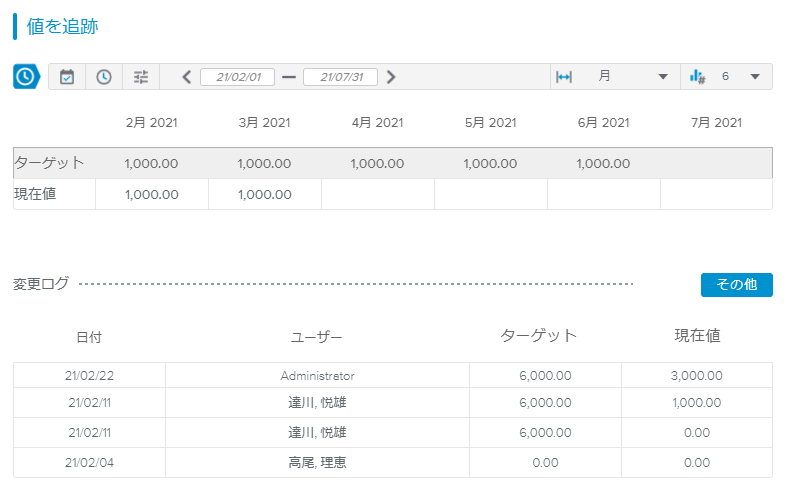Edit the end date field 21/07/31
786x490 pixels.
pos(340,77)
